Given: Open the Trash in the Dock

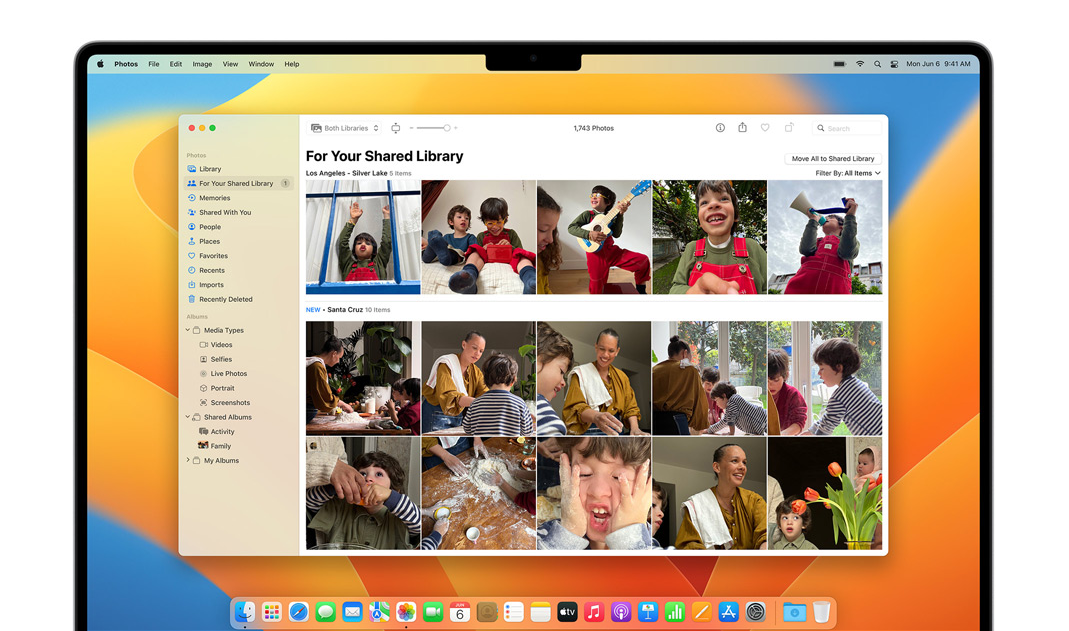Looking at the screenshot, I should [x=822, y=612].
